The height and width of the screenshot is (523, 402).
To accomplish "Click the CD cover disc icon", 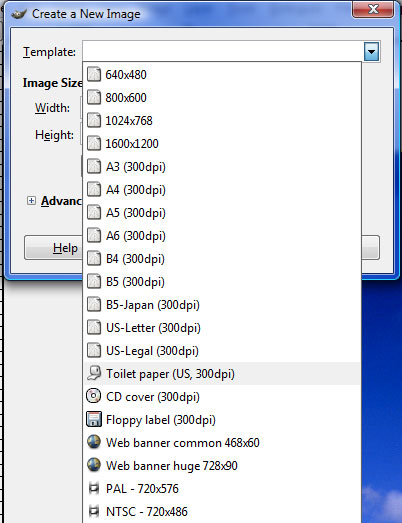I will click(94, 396).
